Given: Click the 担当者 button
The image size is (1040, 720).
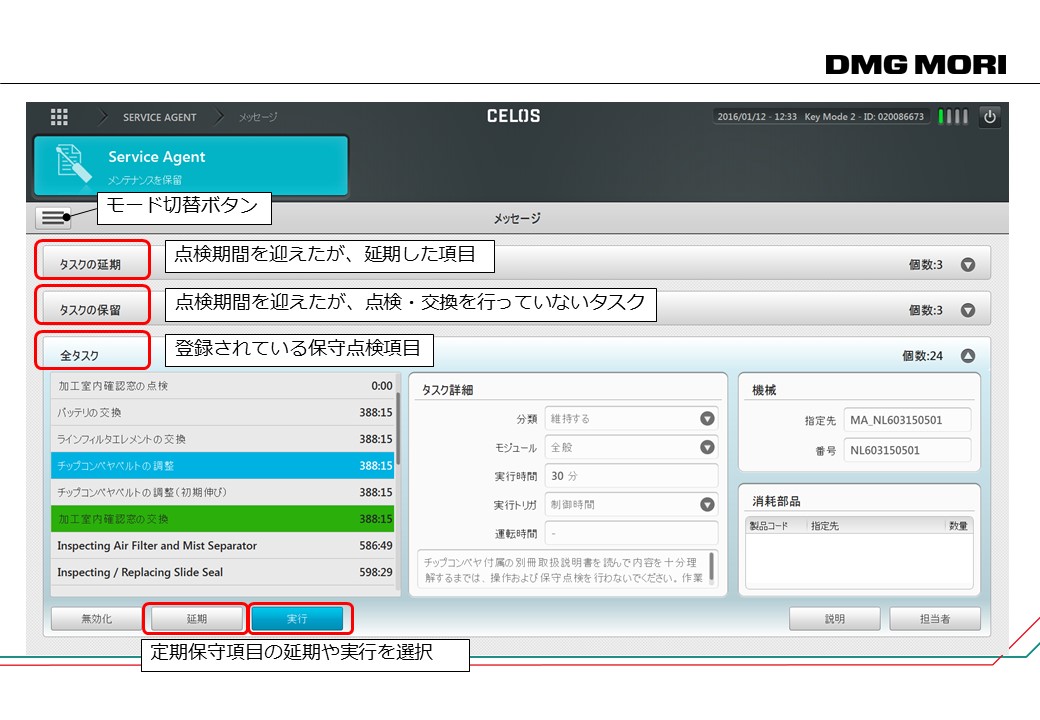Looking at the screenshot, I should coord(935,619).
